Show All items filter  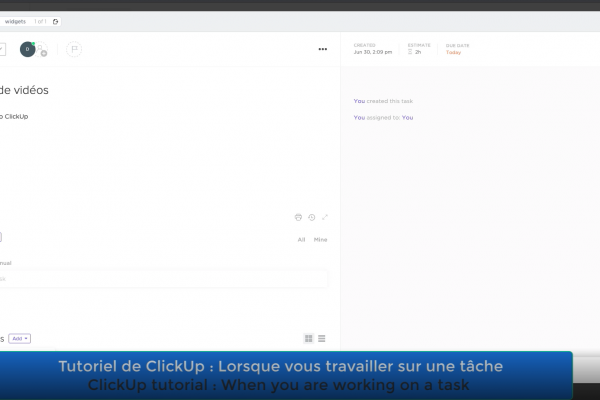(x=302, y=240)
